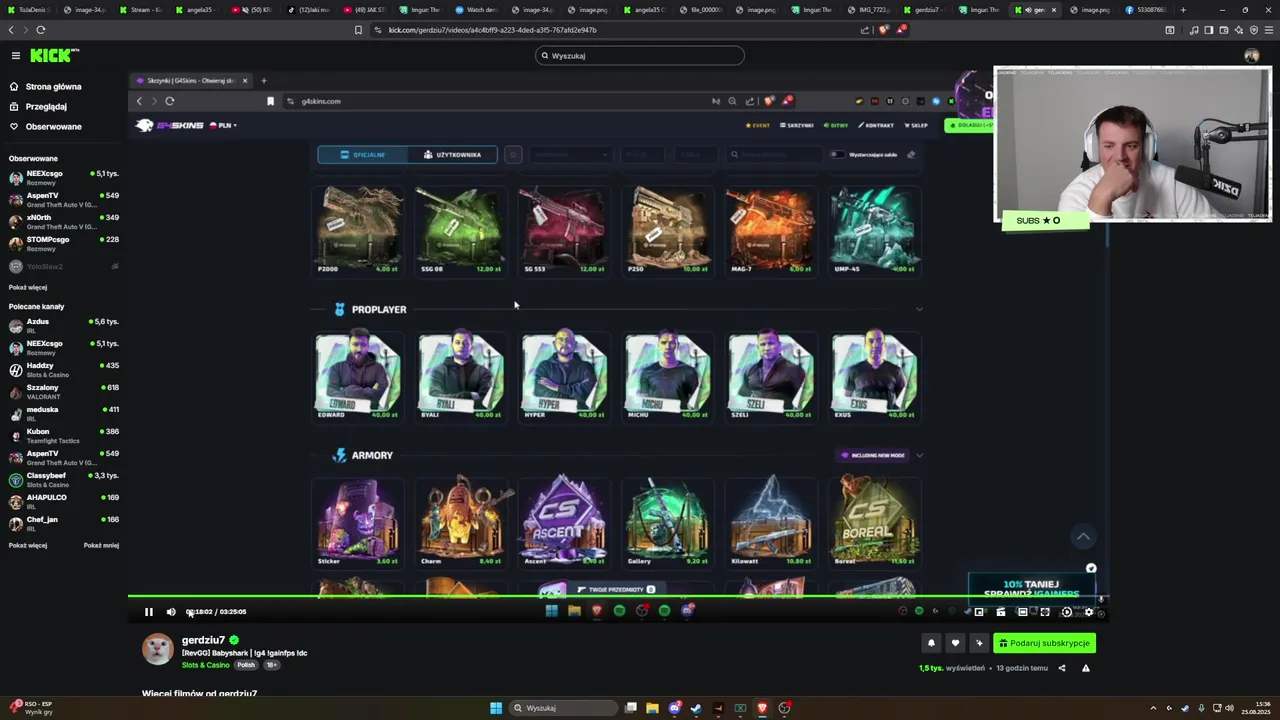The width and height of the screenshot is (1280, 720).
Task: Open Obserwowane in sidebar
Action: pos(53,127)
